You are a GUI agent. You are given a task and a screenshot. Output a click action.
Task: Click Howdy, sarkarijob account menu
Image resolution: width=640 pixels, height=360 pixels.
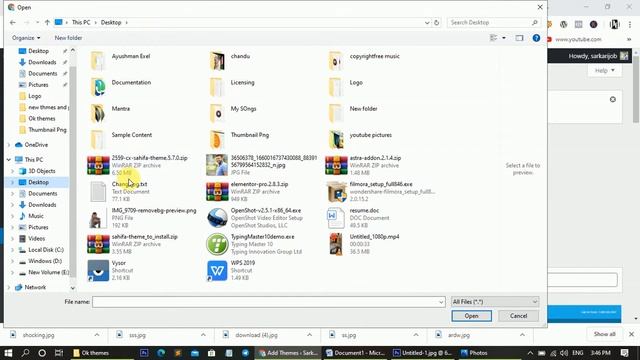click(x=598, y=56)
